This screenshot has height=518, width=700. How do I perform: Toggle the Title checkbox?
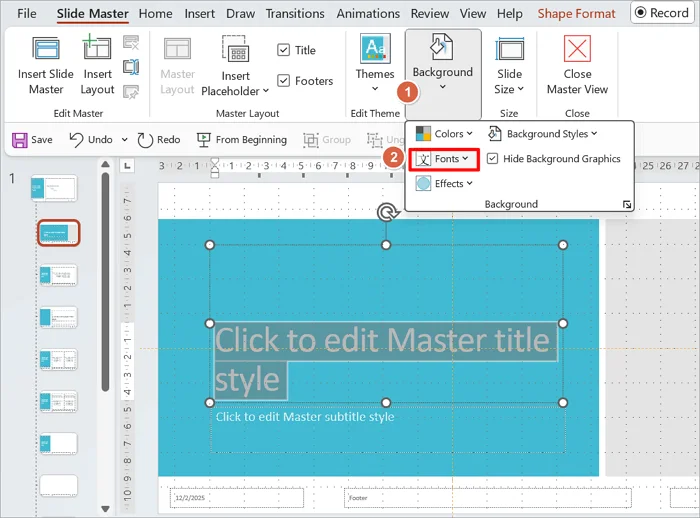click(283, 50)
